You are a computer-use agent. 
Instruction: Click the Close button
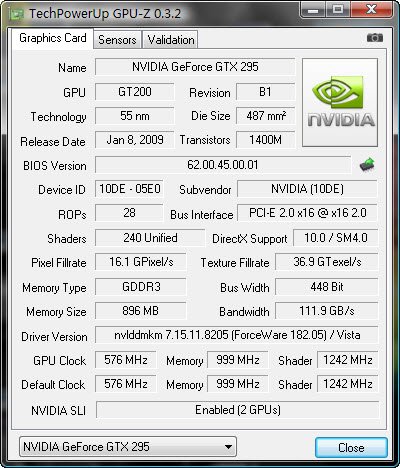point(351,447)
